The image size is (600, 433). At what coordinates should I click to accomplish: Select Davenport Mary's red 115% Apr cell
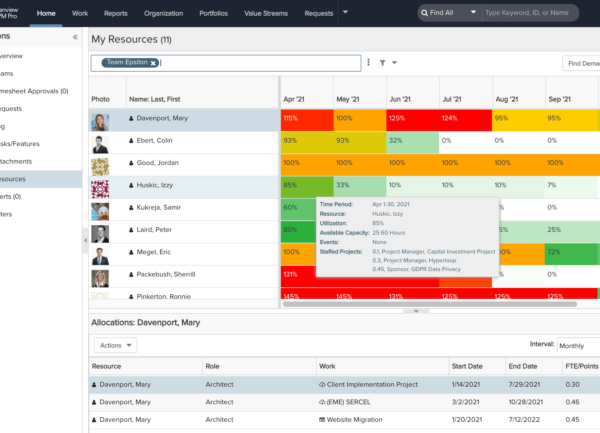[x=305, y=119]
